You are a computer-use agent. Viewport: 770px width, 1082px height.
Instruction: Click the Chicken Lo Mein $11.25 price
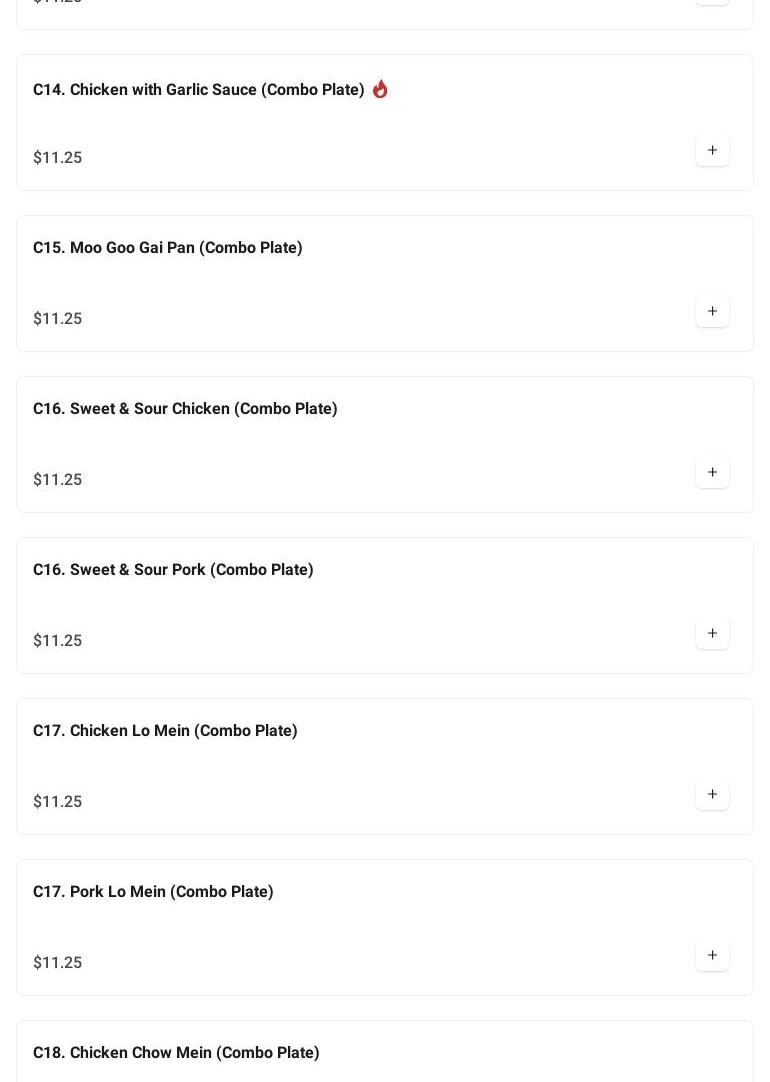coord(58,802)
